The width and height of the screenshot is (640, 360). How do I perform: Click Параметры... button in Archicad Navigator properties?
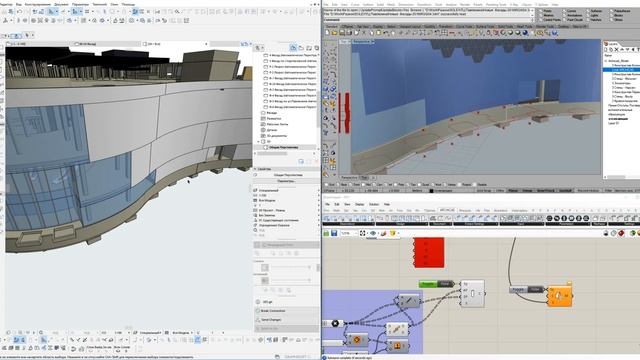tap(286, 181)
